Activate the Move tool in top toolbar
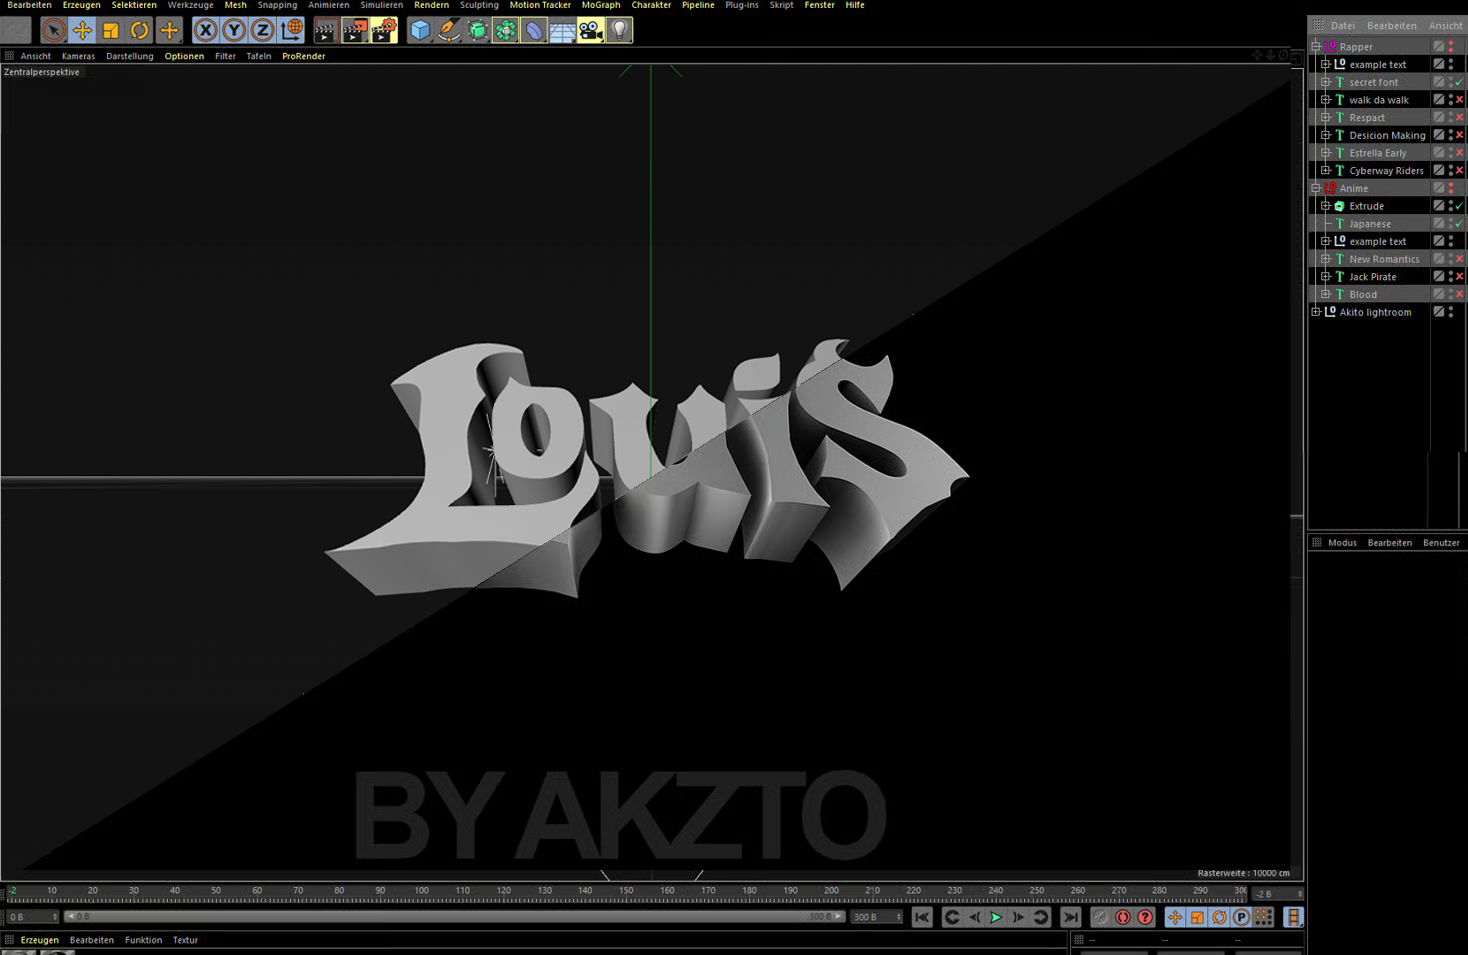 pyautogui.click(x=82, y=30)
